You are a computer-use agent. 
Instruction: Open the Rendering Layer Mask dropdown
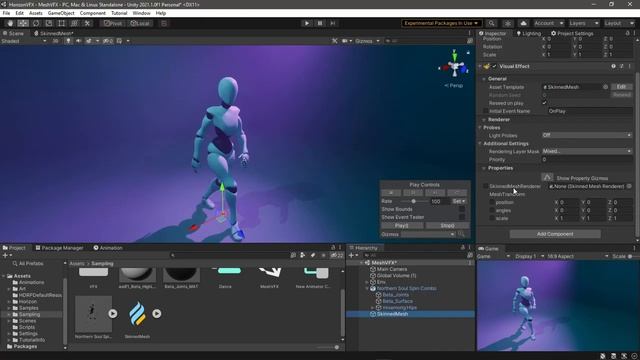tap(587, 151)
